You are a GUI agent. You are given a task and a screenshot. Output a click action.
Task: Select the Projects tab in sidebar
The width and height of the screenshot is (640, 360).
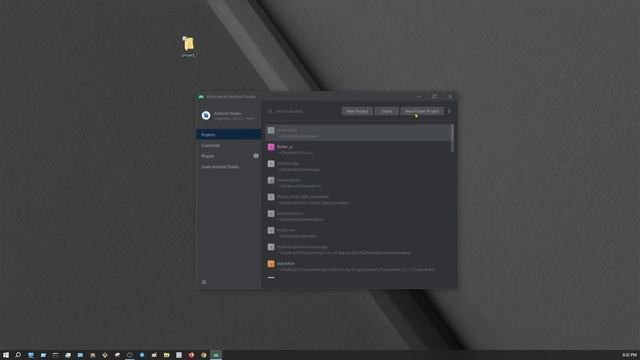coord(228,134)
